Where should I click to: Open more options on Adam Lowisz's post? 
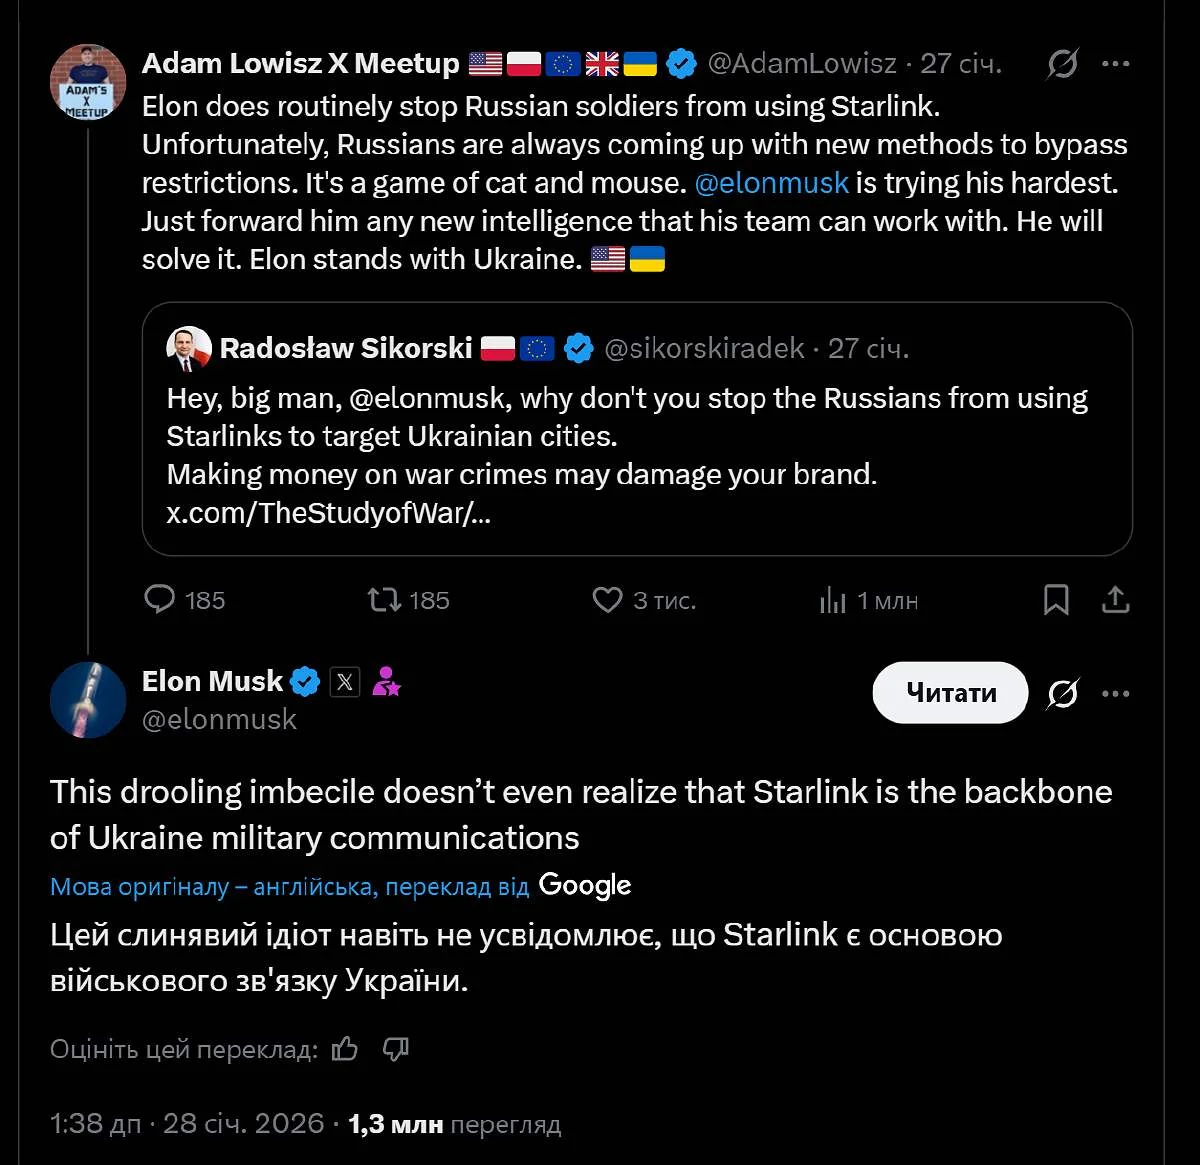pyautogui.click(x=1115, y=64)
